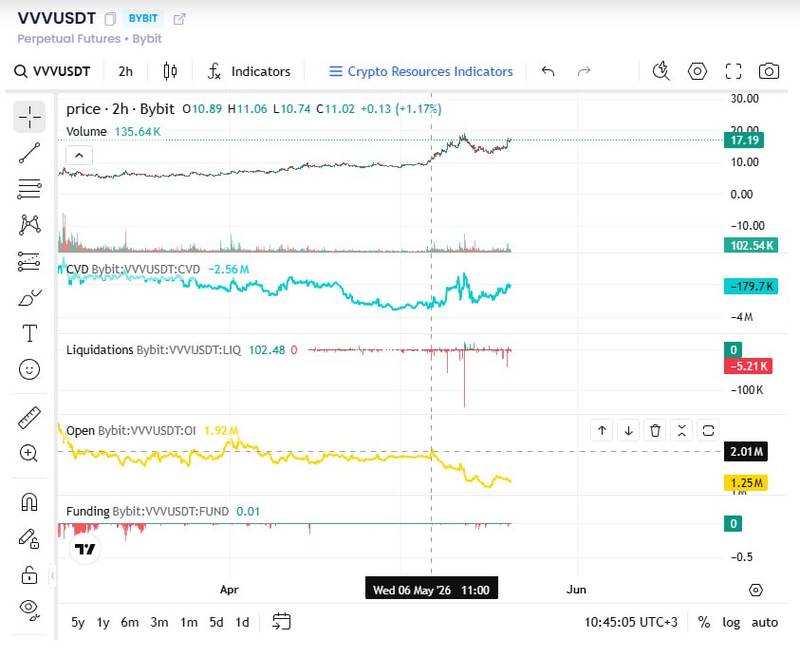Viewport: 800px width, 657px height.
Task: Click the 2.01M crosshair value label
Action: coord(746,451)
